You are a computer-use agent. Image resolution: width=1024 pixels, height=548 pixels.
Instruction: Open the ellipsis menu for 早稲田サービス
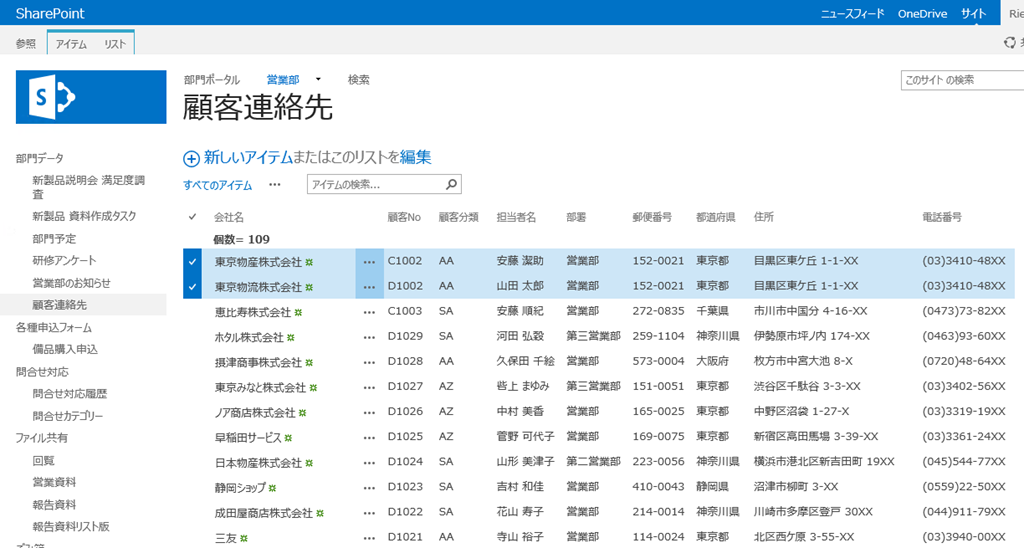click(x=369, y=437)
